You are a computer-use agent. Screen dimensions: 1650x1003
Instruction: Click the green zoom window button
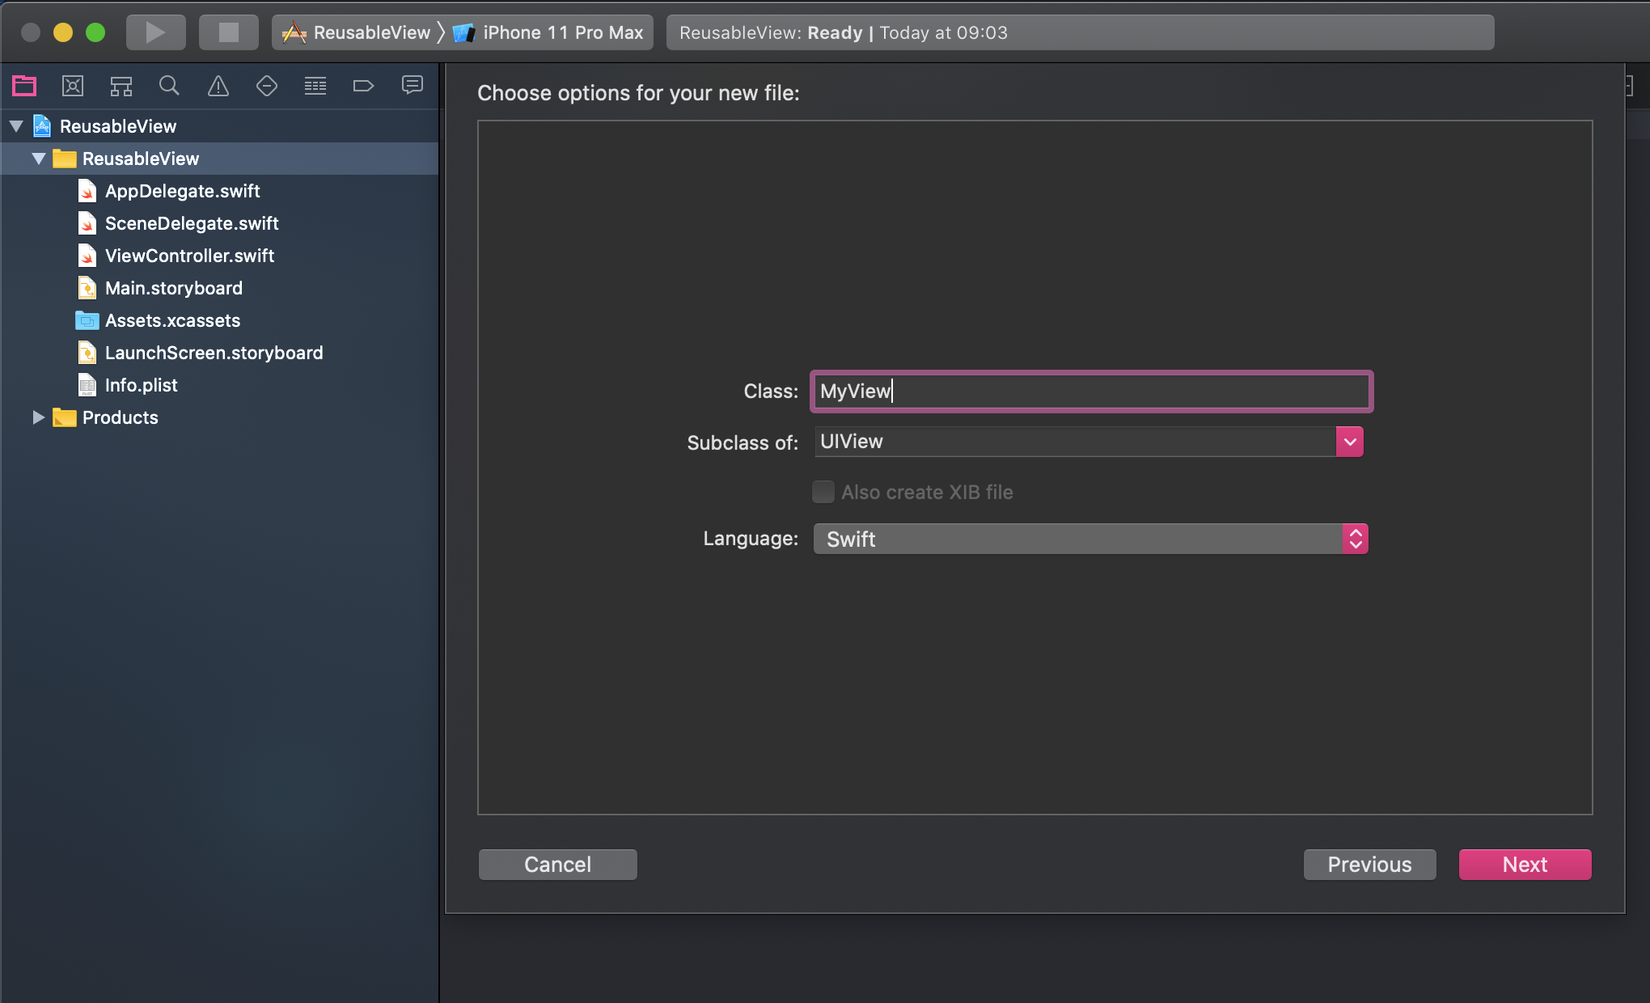(96, 32)
